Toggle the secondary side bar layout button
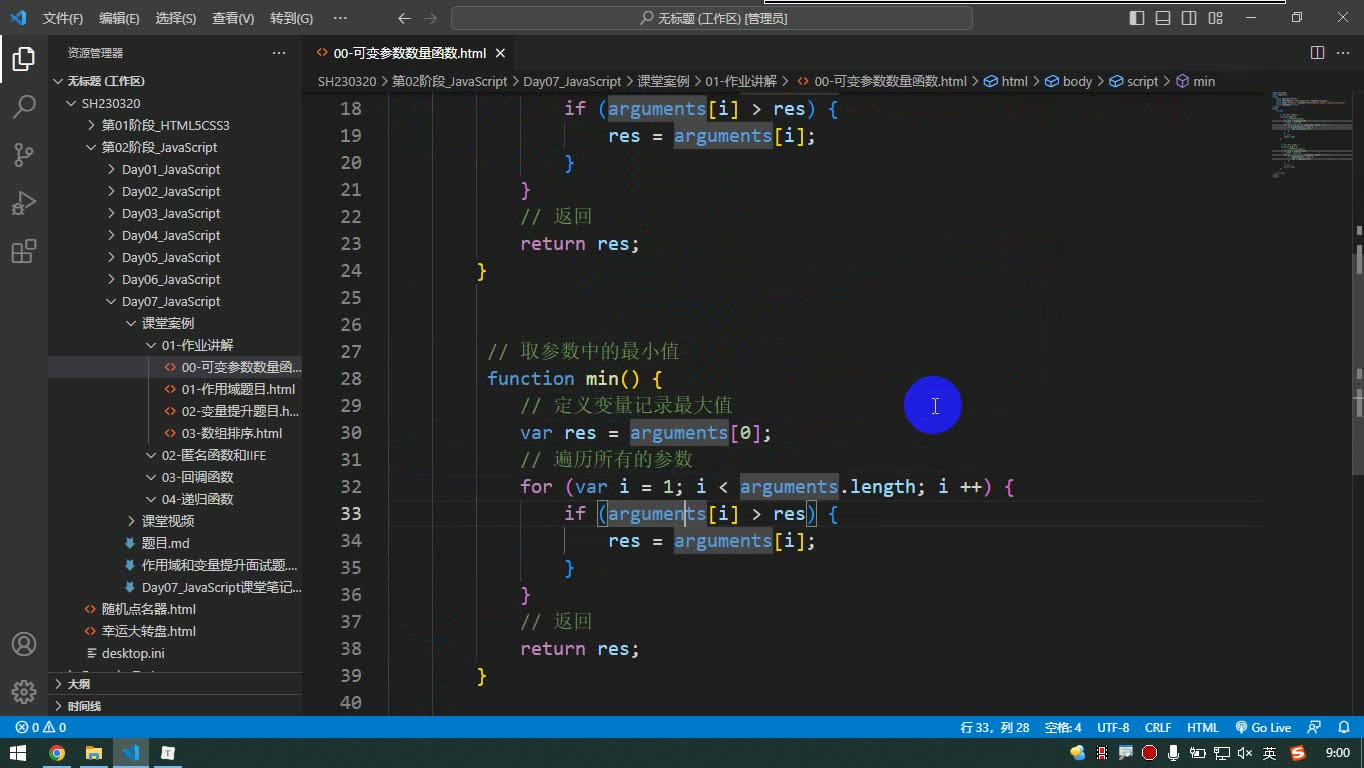1364x768 pixels. click(x=1189, y=18)
